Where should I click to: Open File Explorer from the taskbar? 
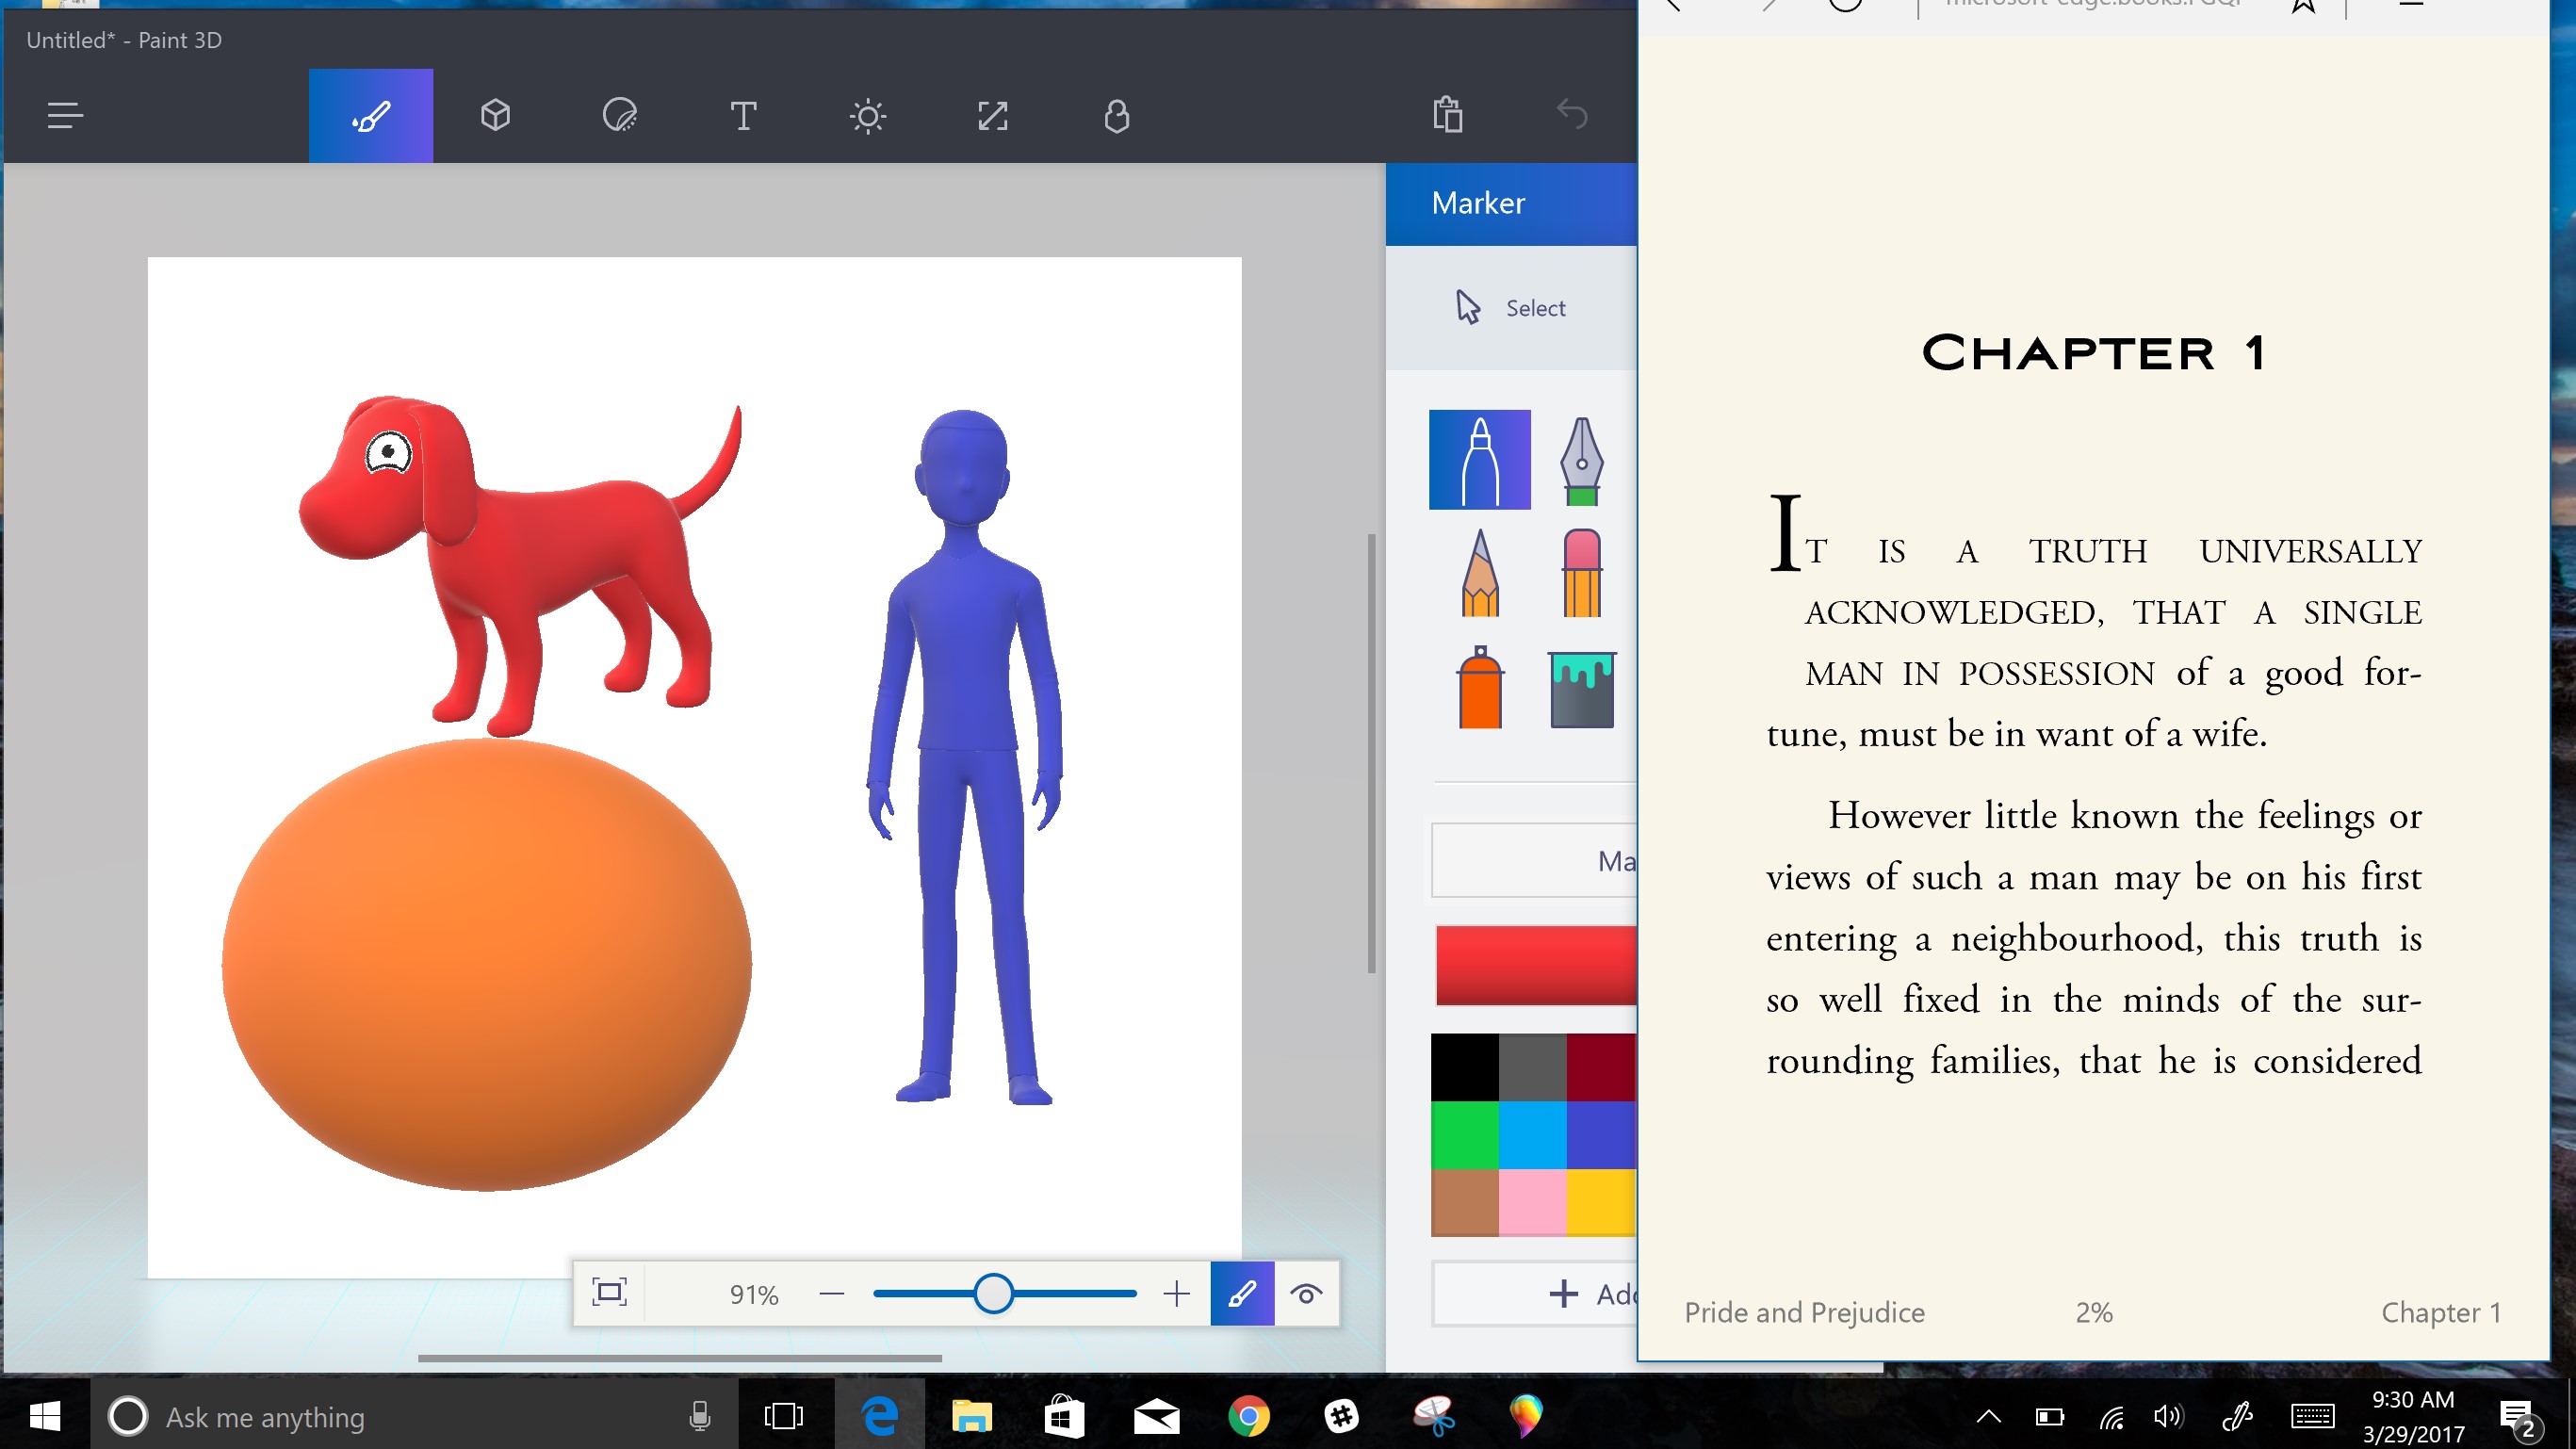[971, 1416]
